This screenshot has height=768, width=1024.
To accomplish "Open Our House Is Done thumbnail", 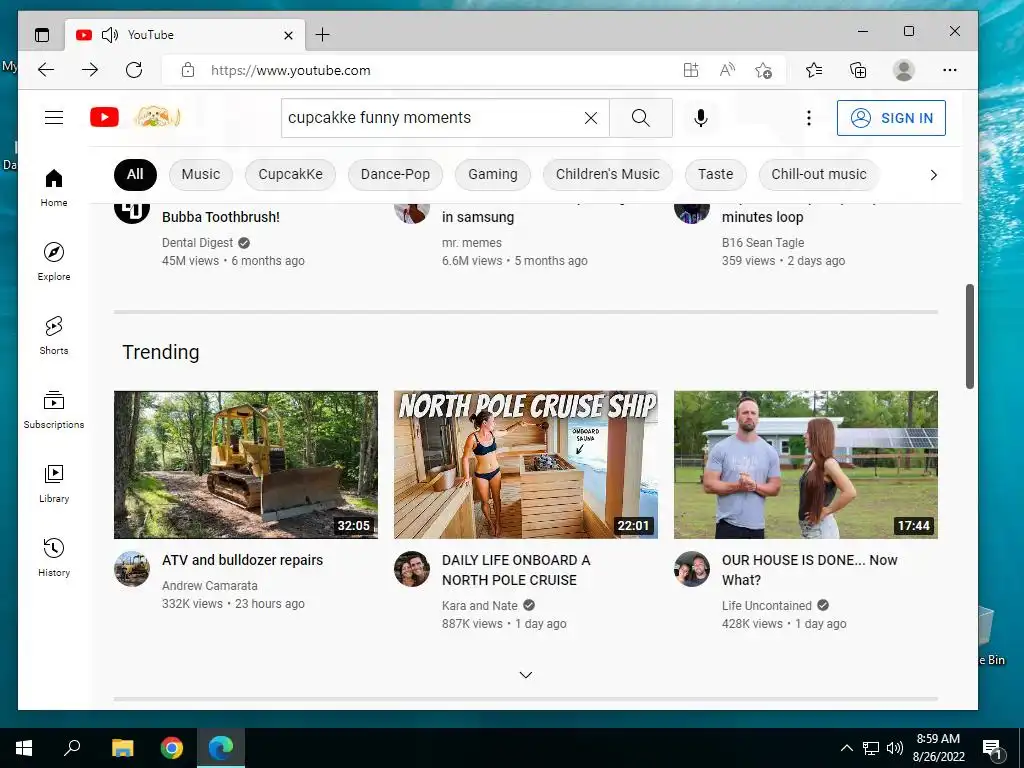I will click(806, 464).
